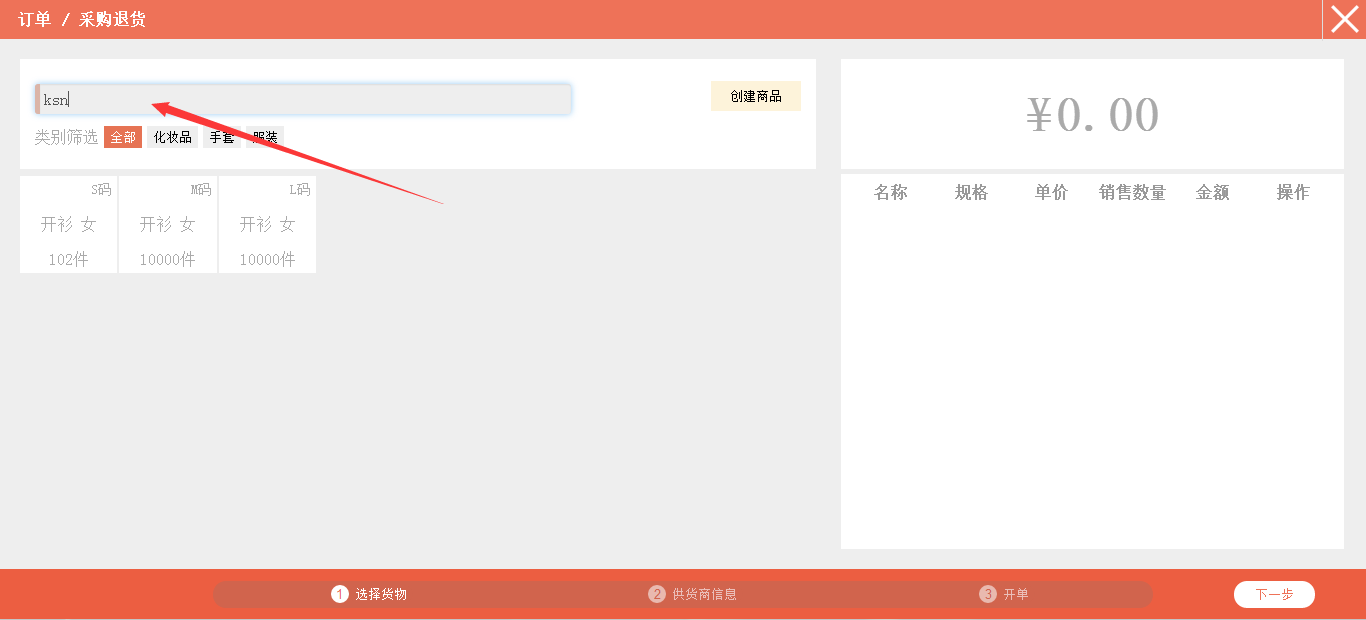Viewport: 1366px width, 620px height.
Task: Close the 采购退货 window with X icon
Action: tap(1344, 19)
